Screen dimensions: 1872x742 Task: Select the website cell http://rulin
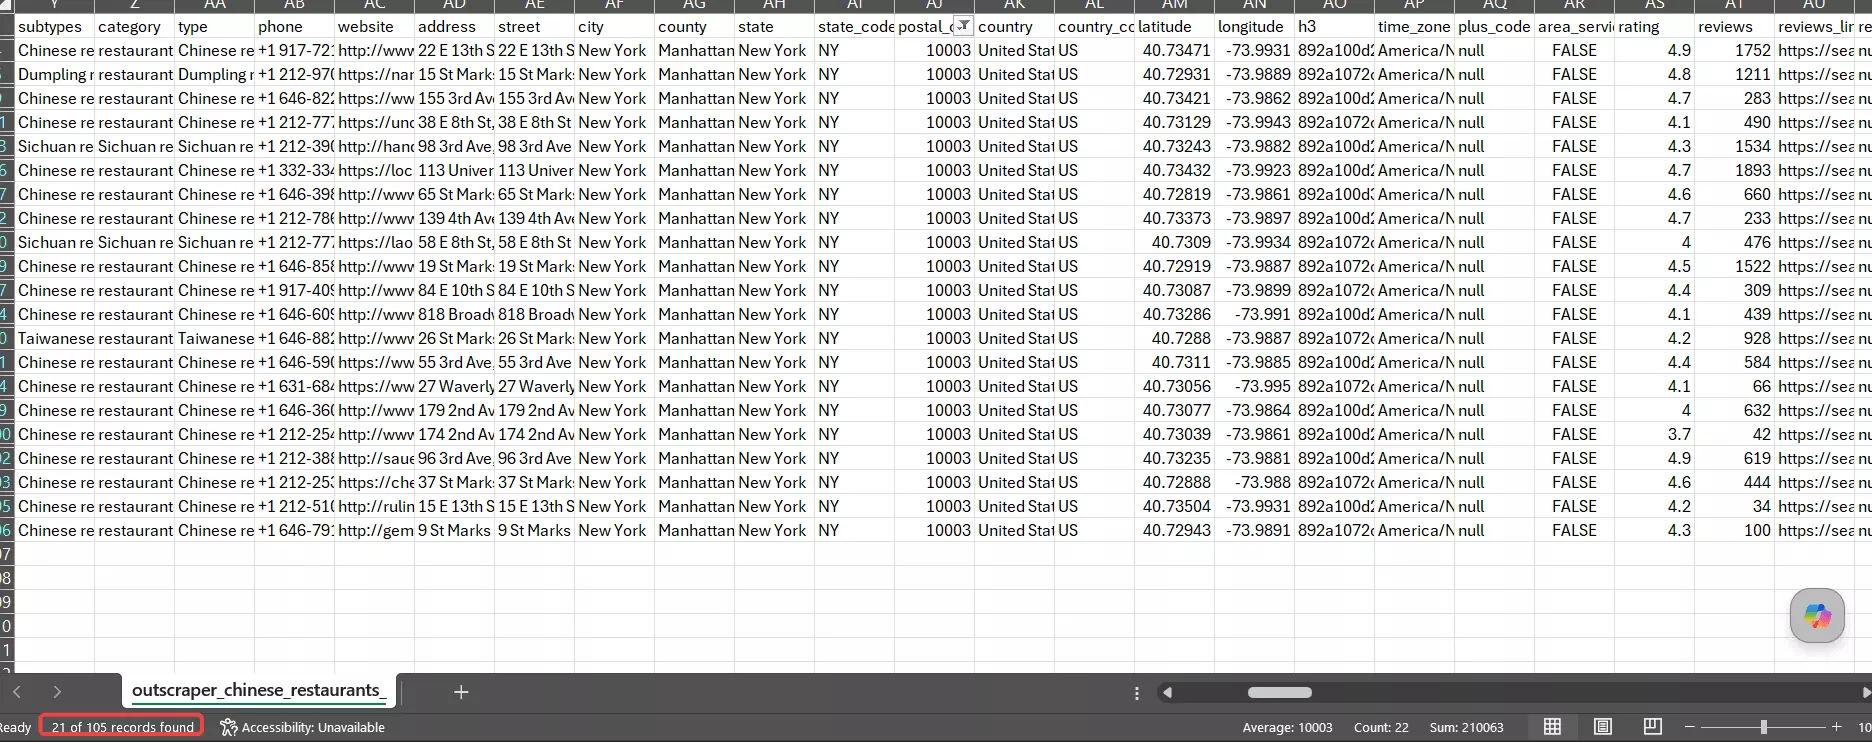pyautogui.click(x=374, y=506)
